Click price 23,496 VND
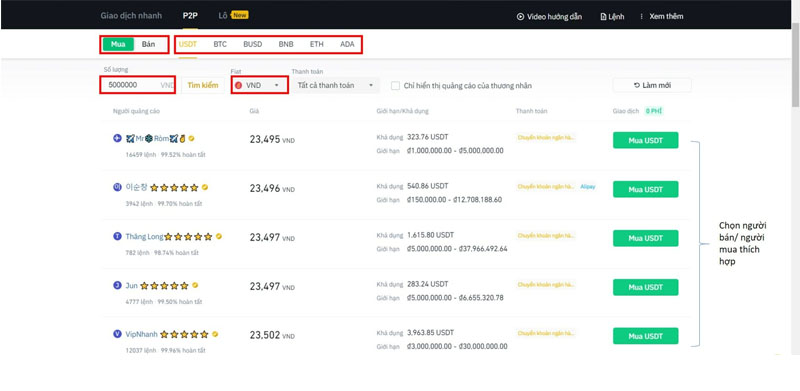 [272, 188]
